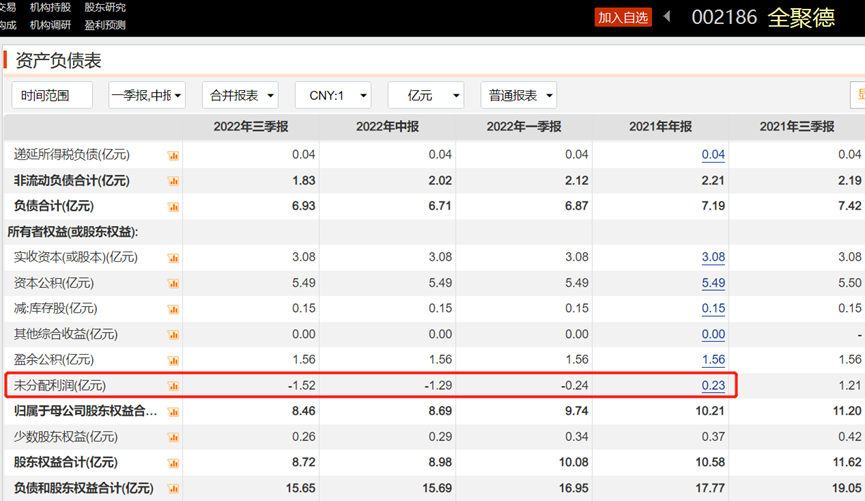Open the 合并报表 statement type dropdown

coord(240,95)
